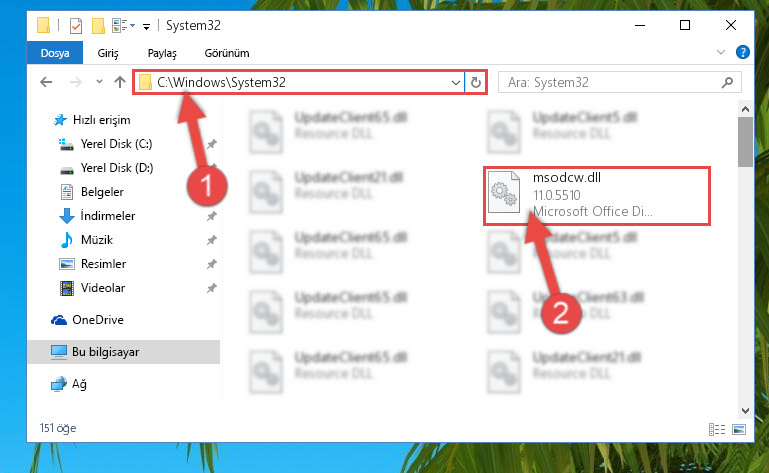Switch to the Görünüm tab
The image size is (769, 473).
click(227, 53)
